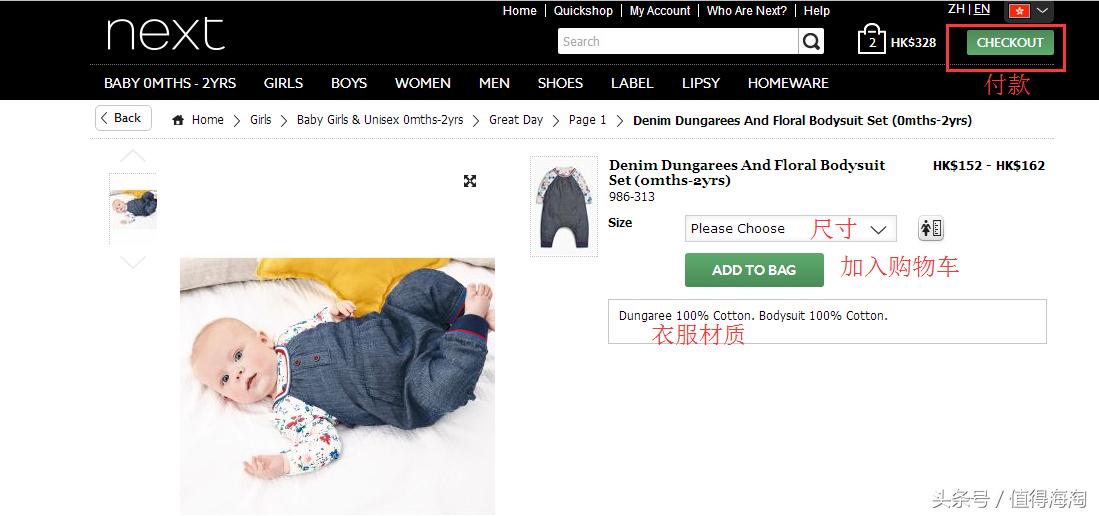Click the fullscreen expand image icon
The width and height of the screenshot is (1099, 516).
(470, 181)
